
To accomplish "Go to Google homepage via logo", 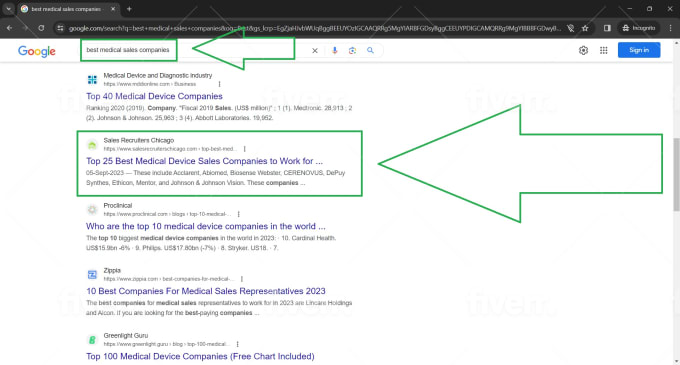I will point(37,51).
